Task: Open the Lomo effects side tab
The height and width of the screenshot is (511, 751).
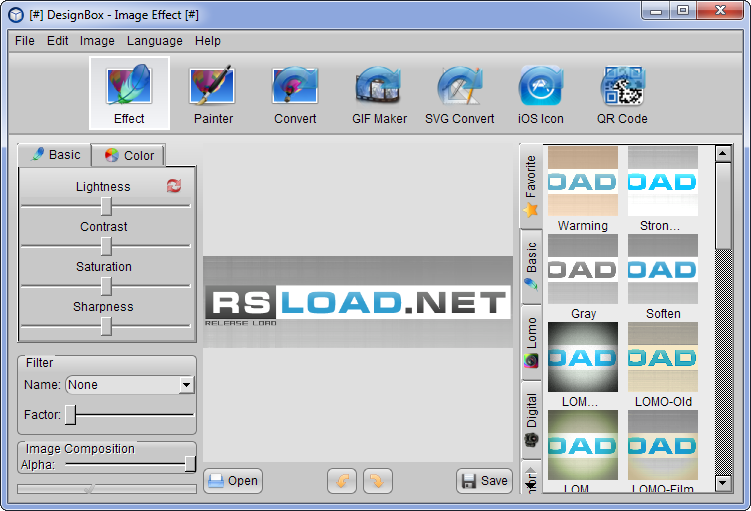Action: (531, 342)
